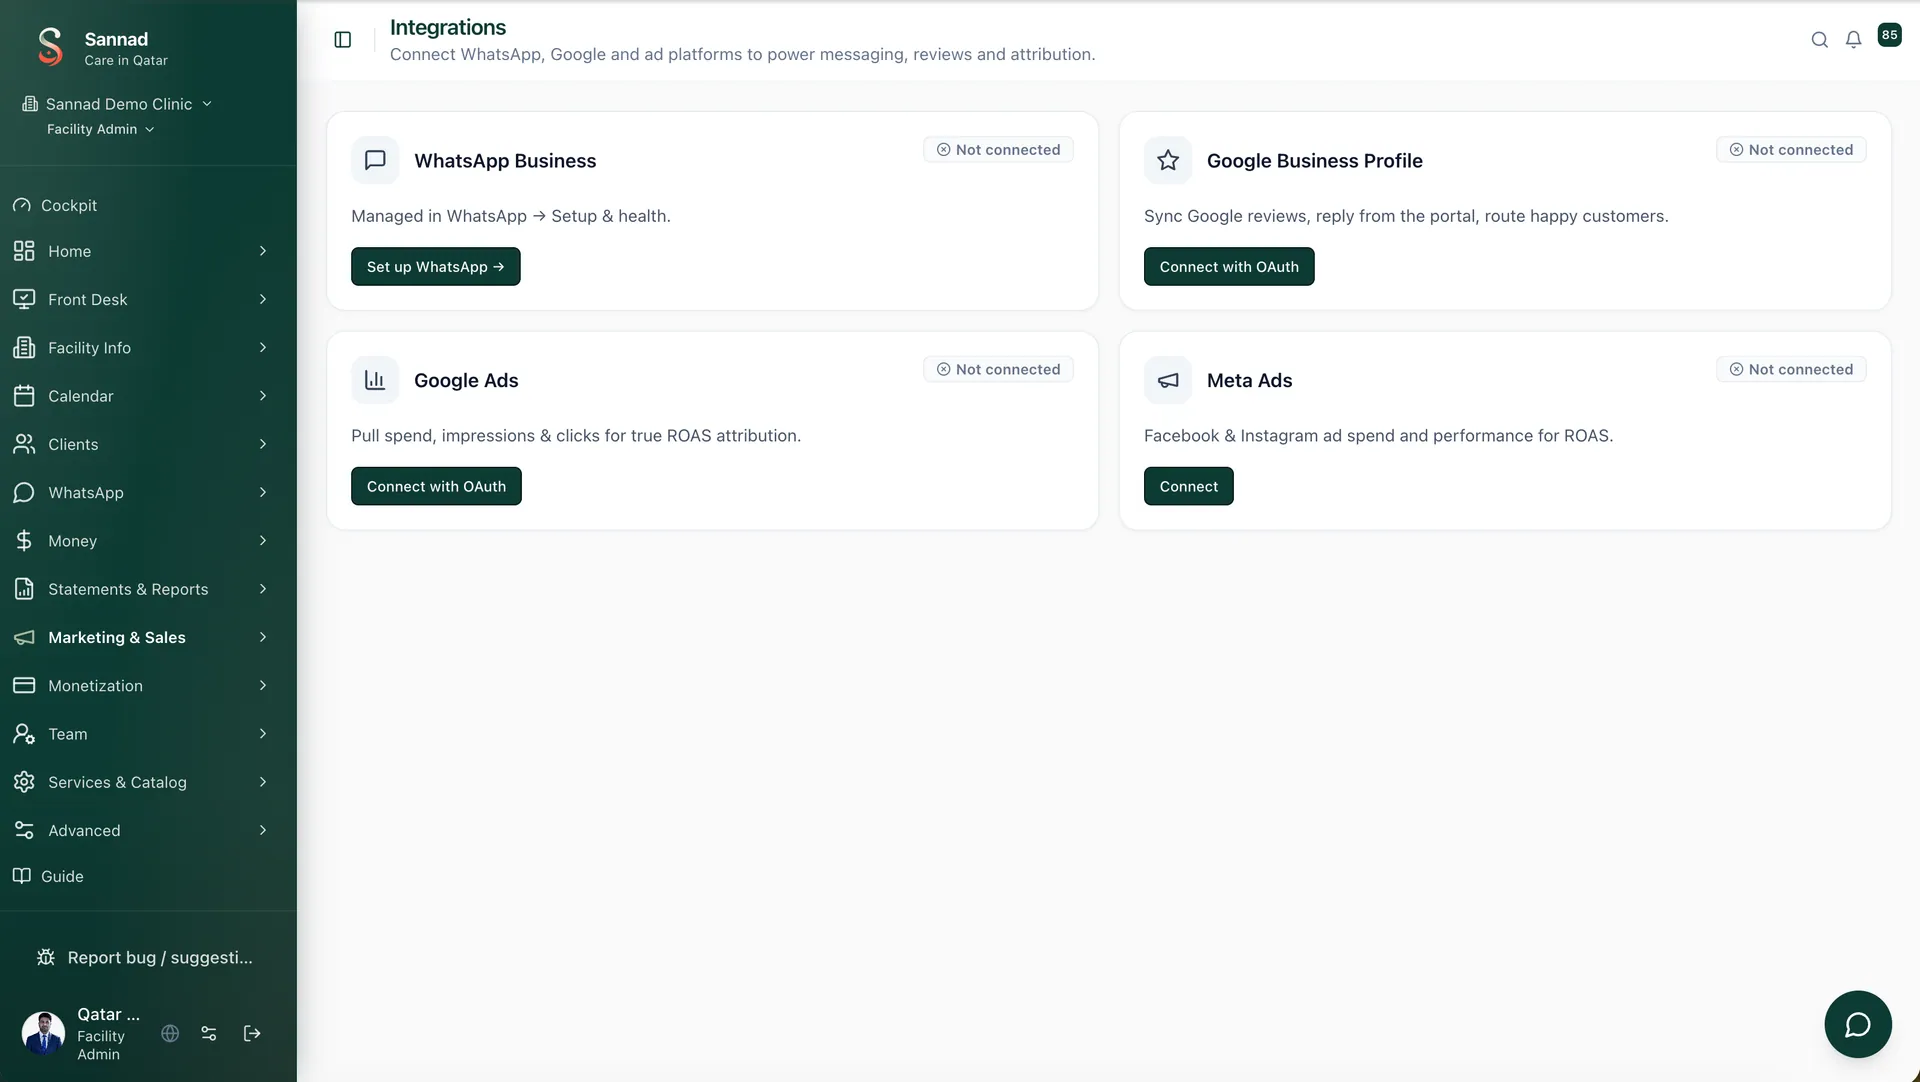Expand the Marketing & Sales chevron

point(263,637)
